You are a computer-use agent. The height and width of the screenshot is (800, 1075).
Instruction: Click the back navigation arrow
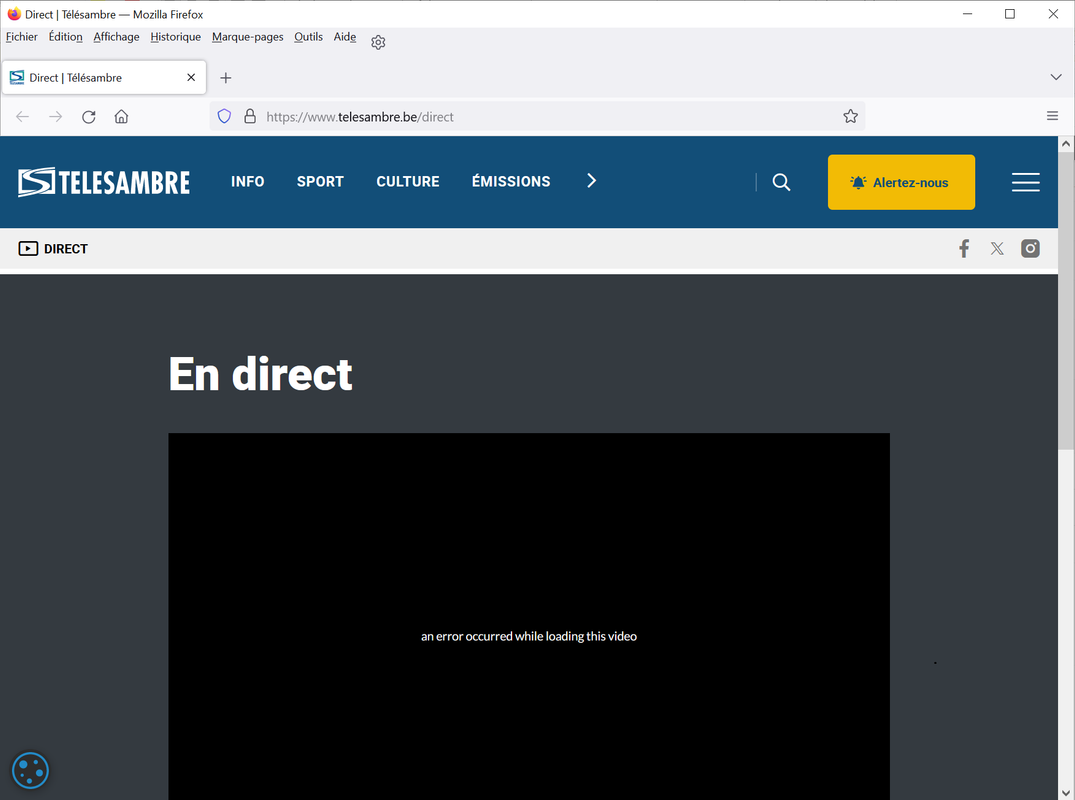(23, 117)
